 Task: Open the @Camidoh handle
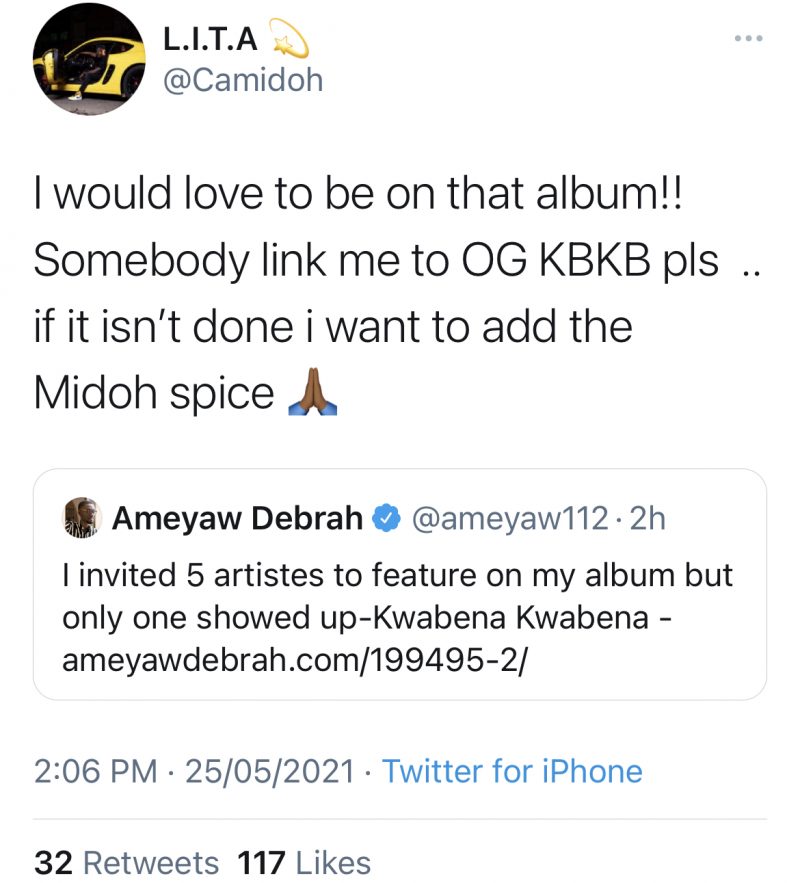[x=243, y=80]
